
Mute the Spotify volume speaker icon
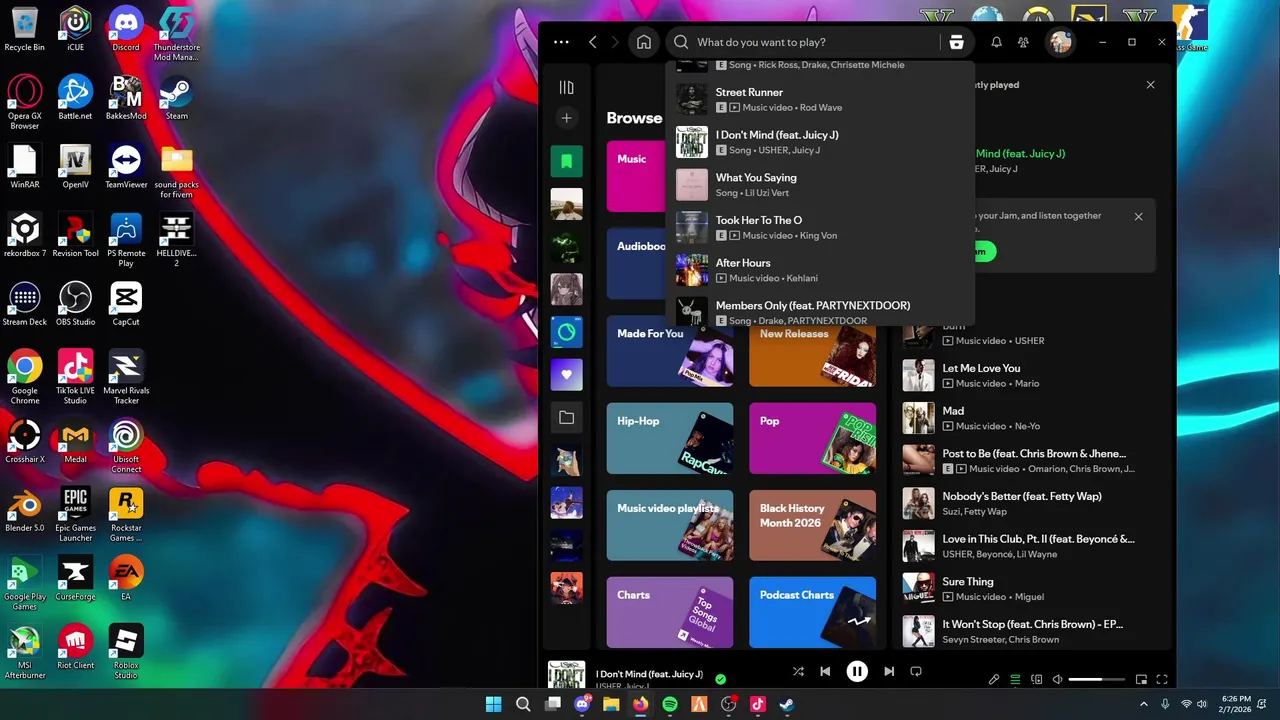1058,680
